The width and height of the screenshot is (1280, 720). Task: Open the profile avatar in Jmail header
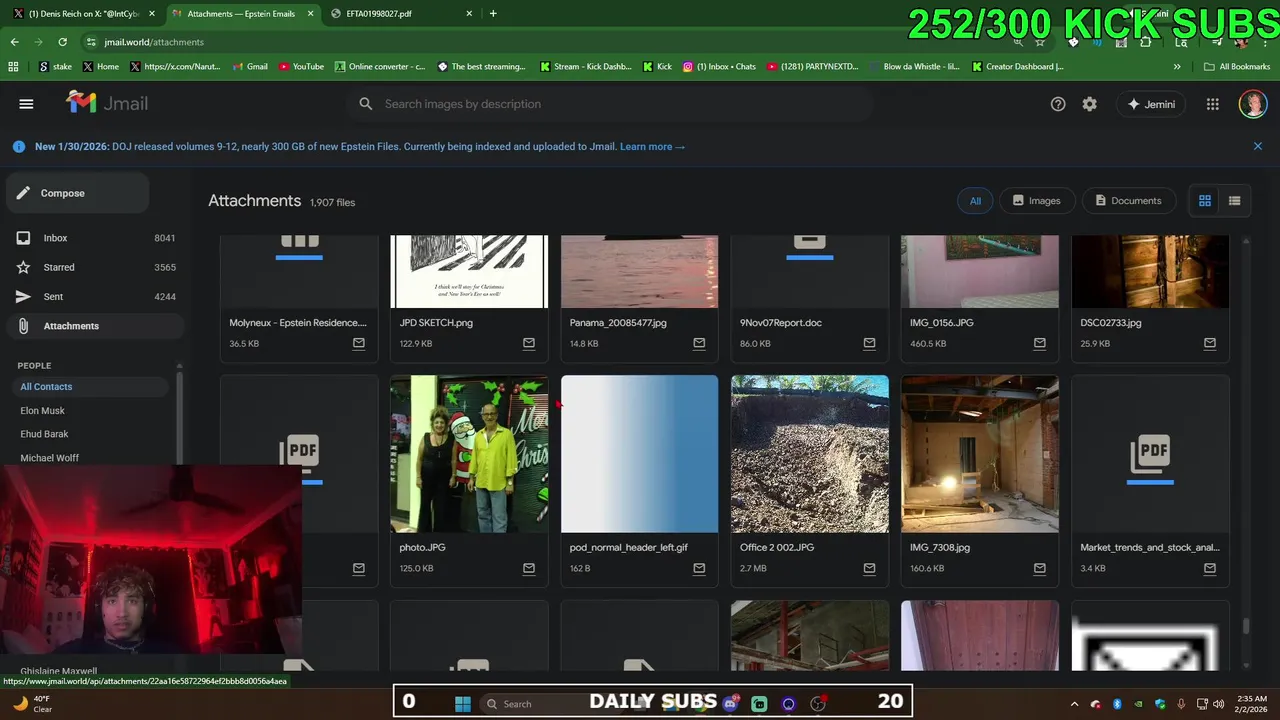(1252, 104)
